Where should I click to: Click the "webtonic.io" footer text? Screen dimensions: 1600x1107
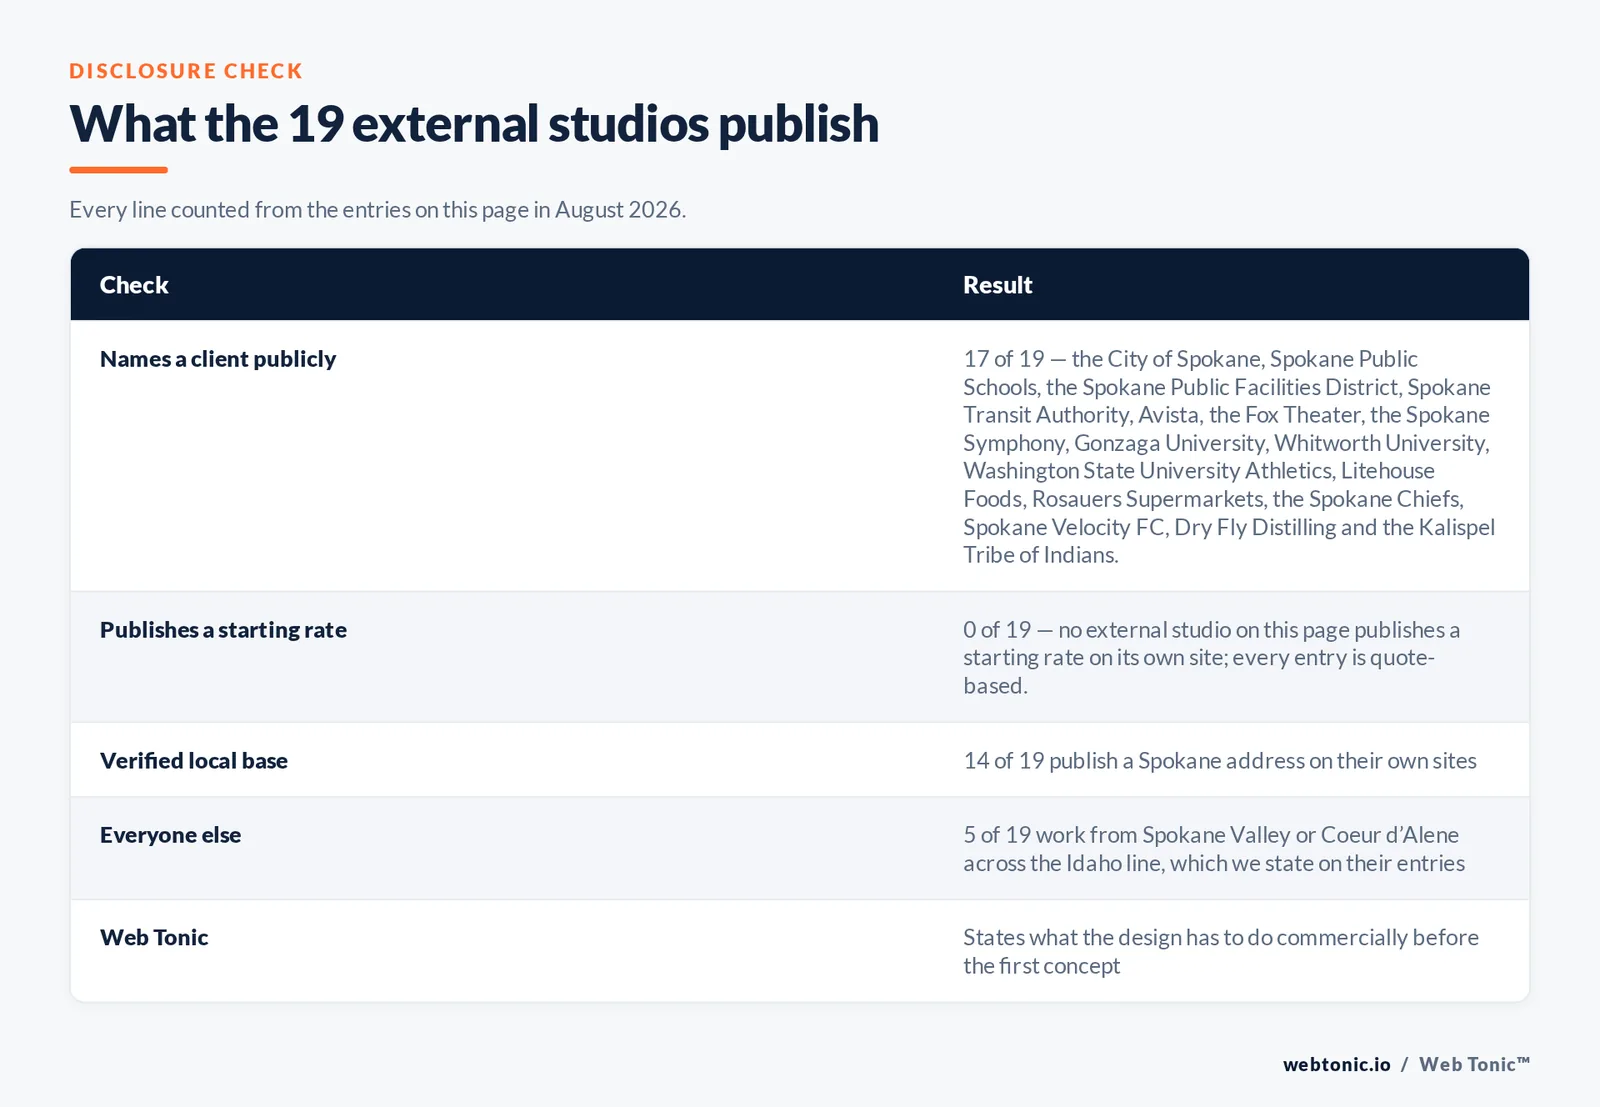[1337, 1065]
